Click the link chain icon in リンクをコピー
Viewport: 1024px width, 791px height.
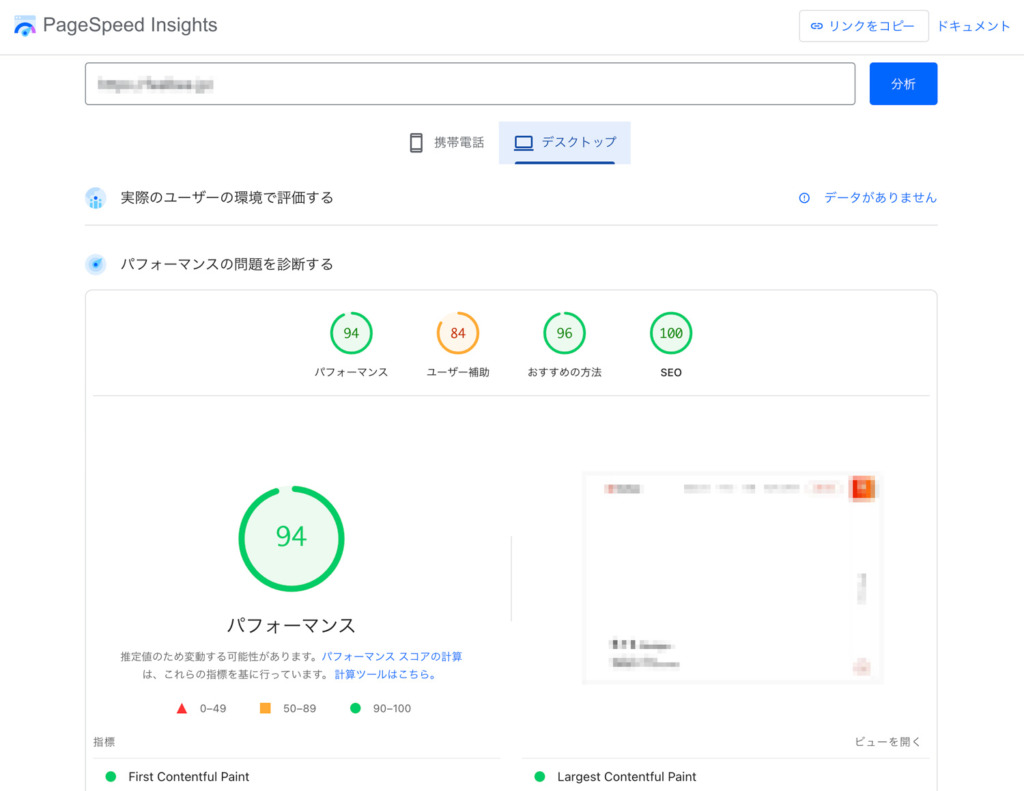[816, 26]
